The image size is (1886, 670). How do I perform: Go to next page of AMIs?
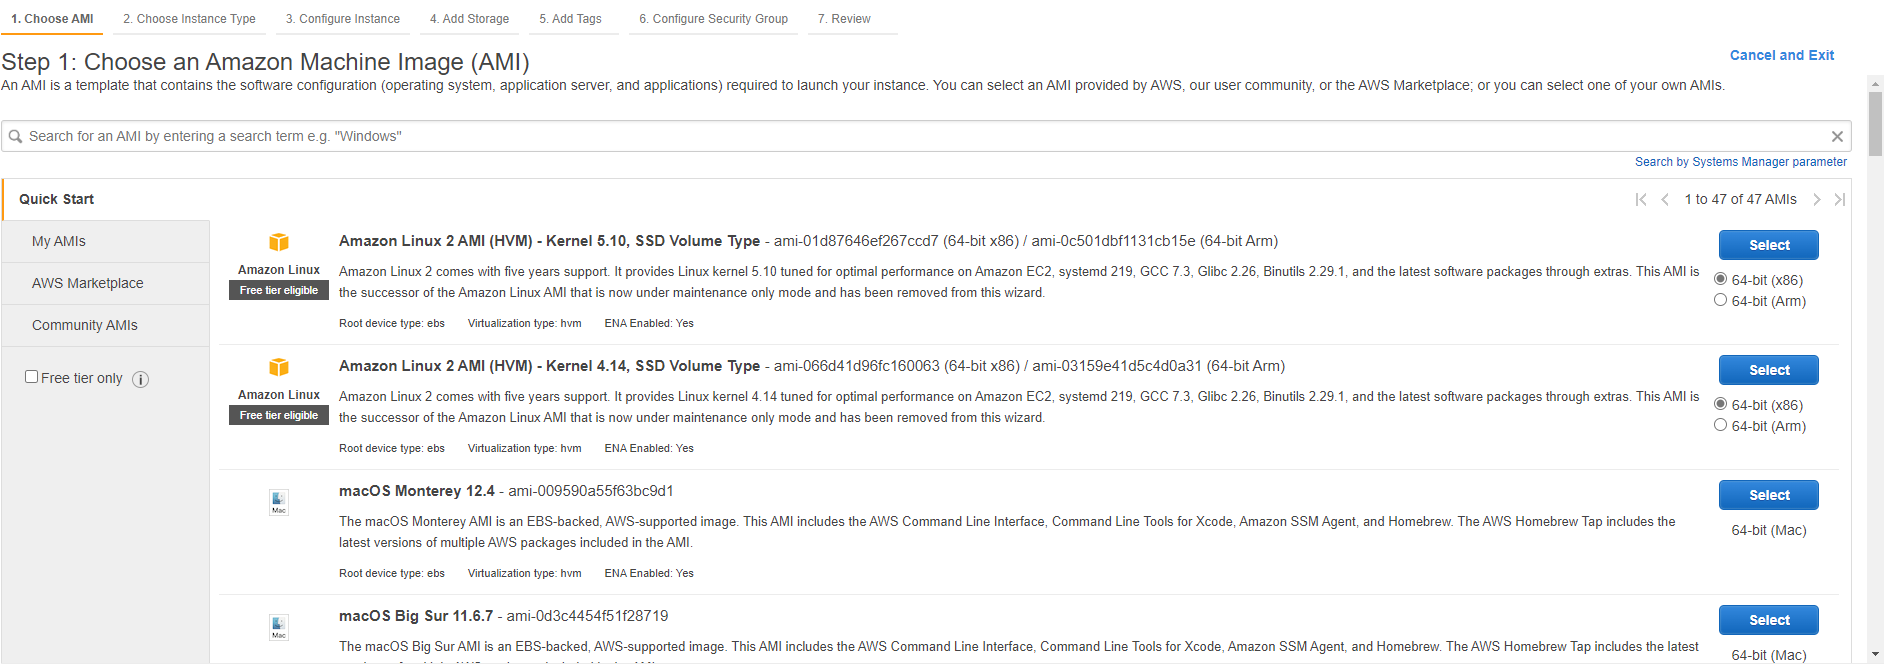tap(1817, 200)
